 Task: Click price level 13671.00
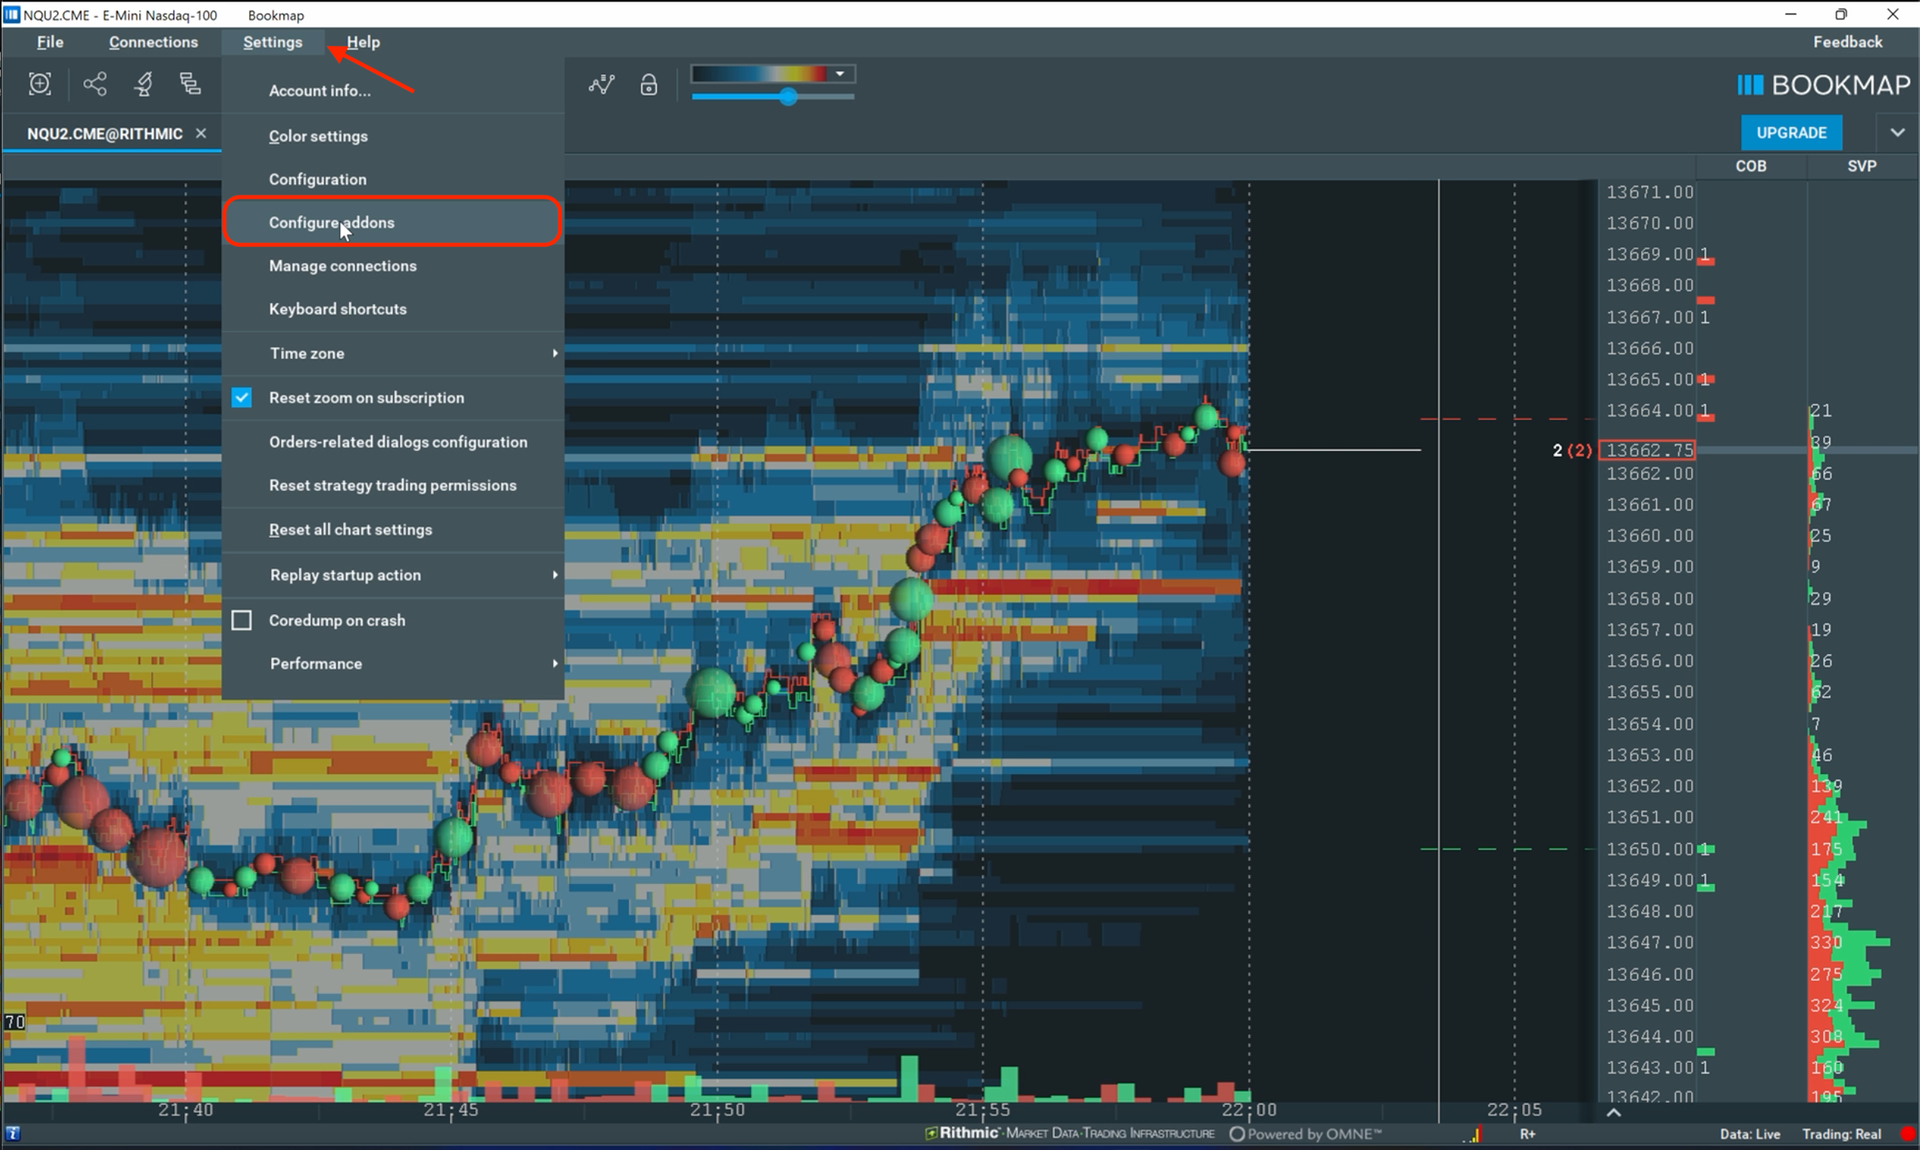click(x=1649, y=192)
